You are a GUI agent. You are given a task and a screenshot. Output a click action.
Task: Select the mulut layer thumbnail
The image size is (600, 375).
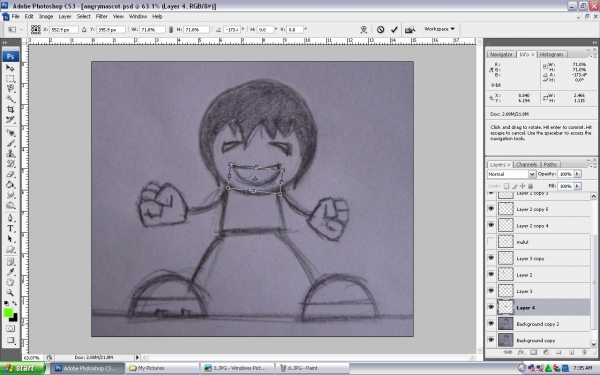[505, 242]
